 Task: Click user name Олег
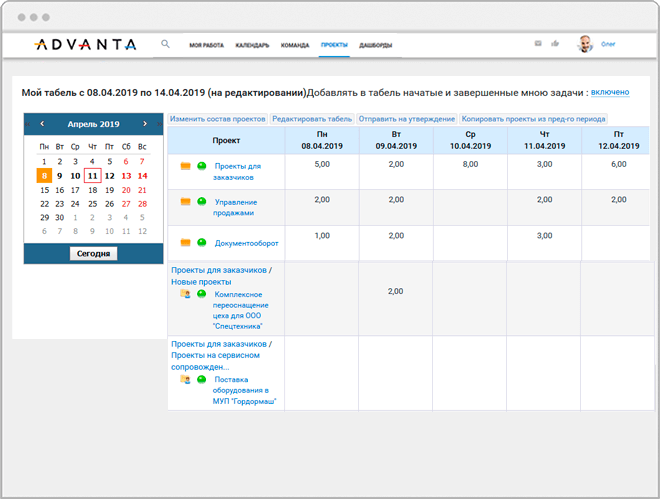[x=608, y=44]
